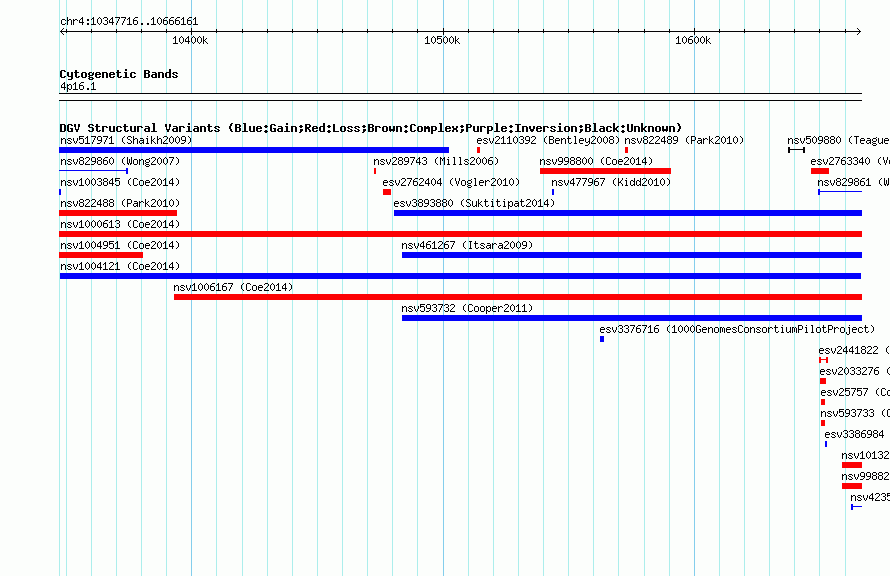Click the chr4:10347716..10666161 region label
Viewport: 890px width, 576px height.
(129, 22)
